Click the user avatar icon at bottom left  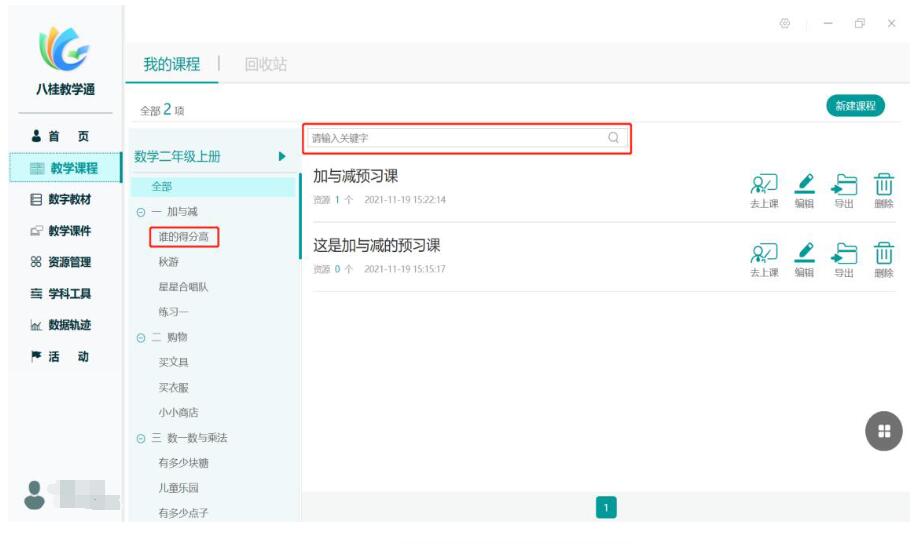[35, 494]
